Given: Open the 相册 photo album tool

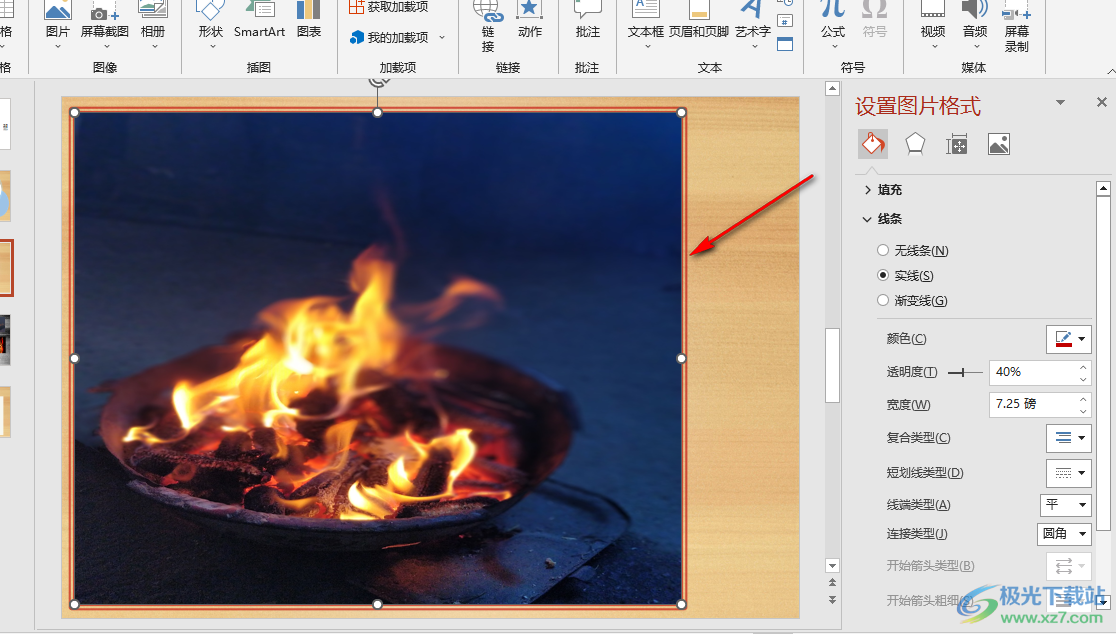Looking at the screenshot, I should tap(153, 20).
